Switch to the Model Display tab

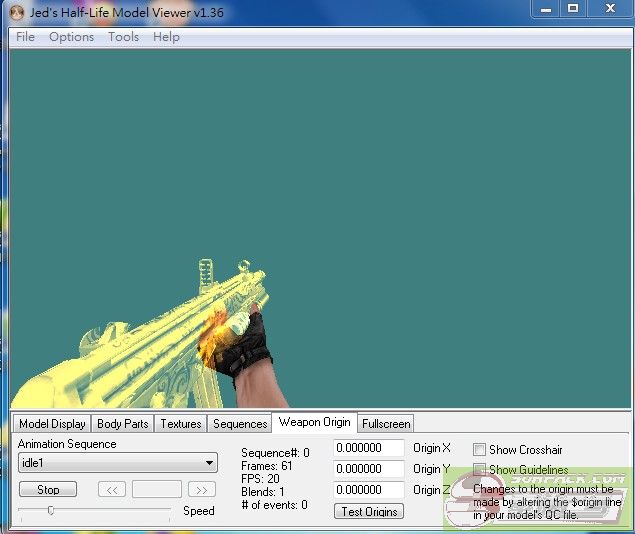point(52,424)
